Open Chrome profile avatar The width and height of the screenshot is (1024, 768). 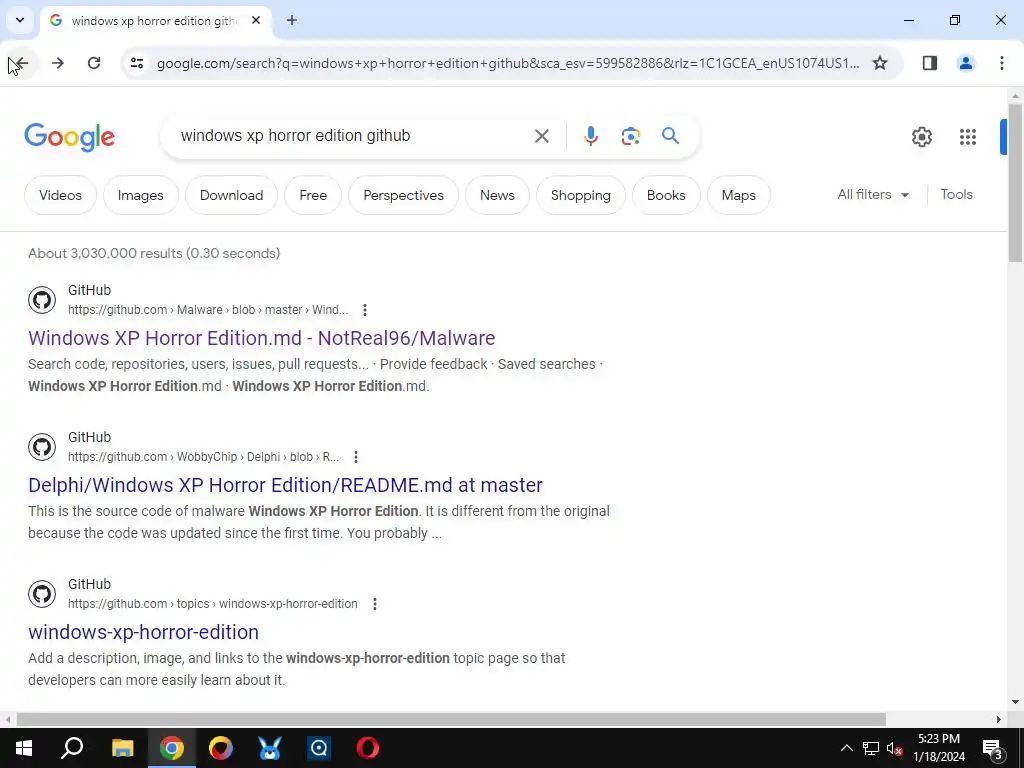pyautogui.click(x=965, y=63)
